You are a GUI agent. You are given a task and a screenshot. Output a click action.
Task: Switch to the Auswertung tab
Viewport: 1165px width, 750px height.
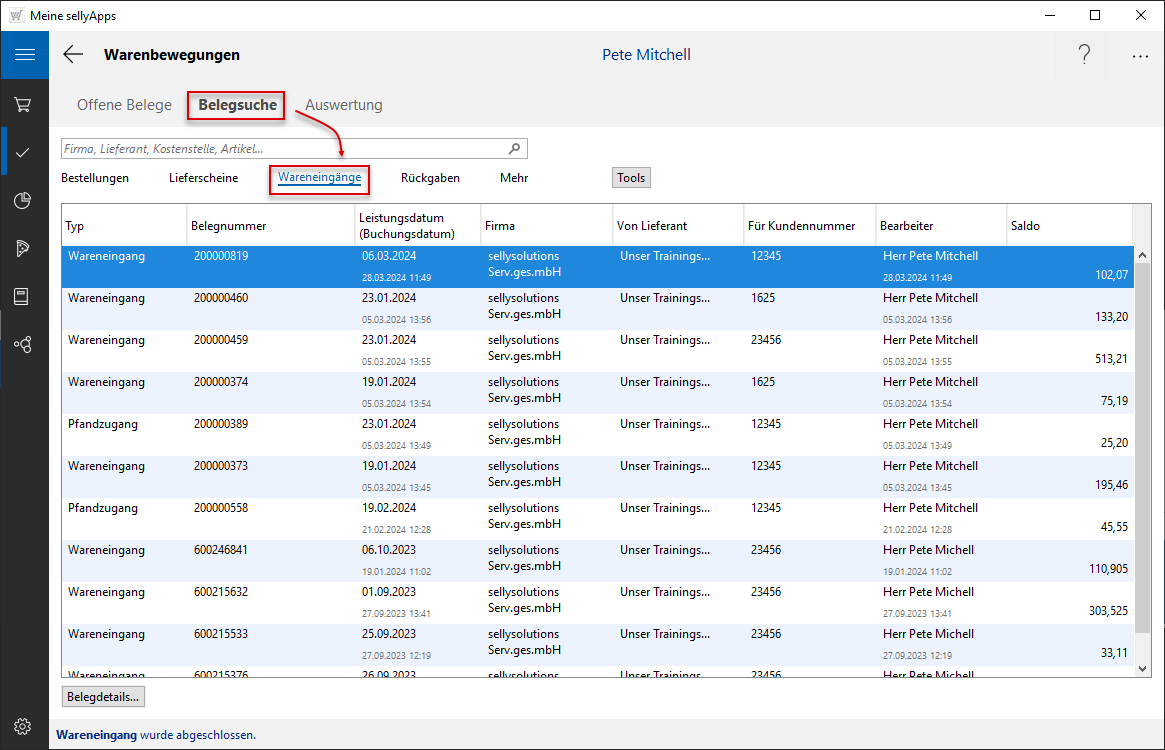[343, 105]
